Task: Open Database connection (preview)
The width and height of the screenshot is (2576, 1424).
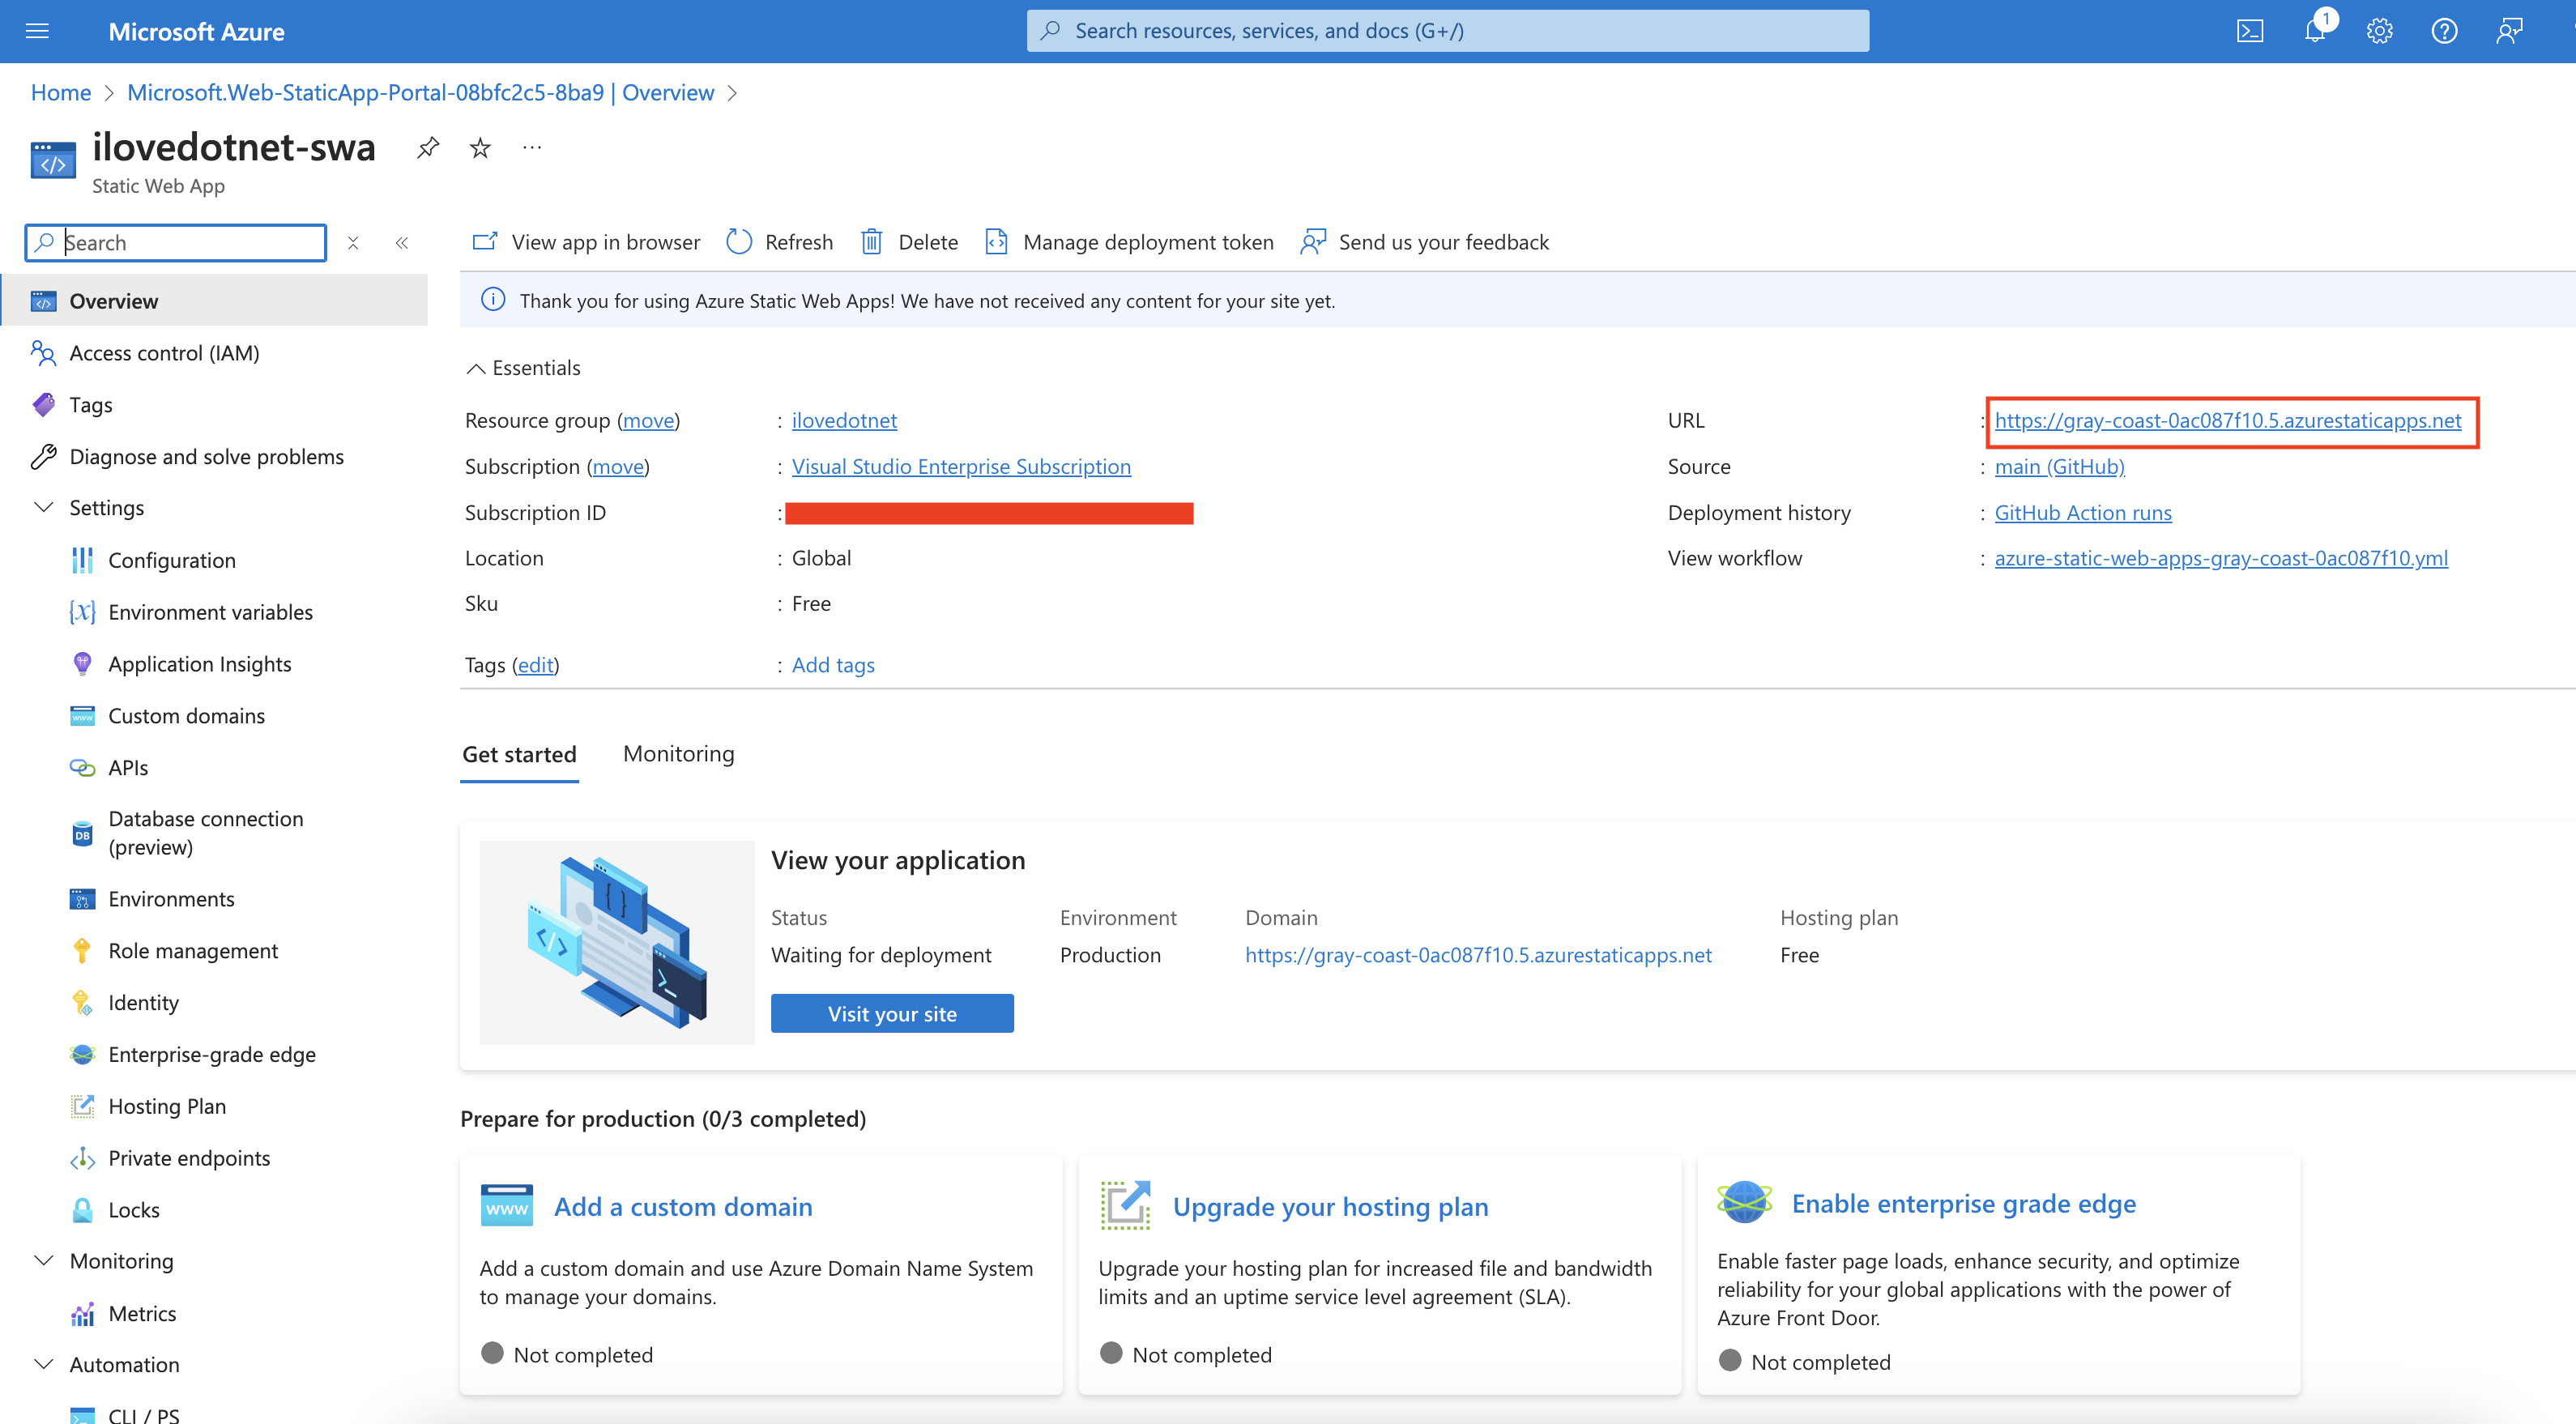Action: click(205, 833)
